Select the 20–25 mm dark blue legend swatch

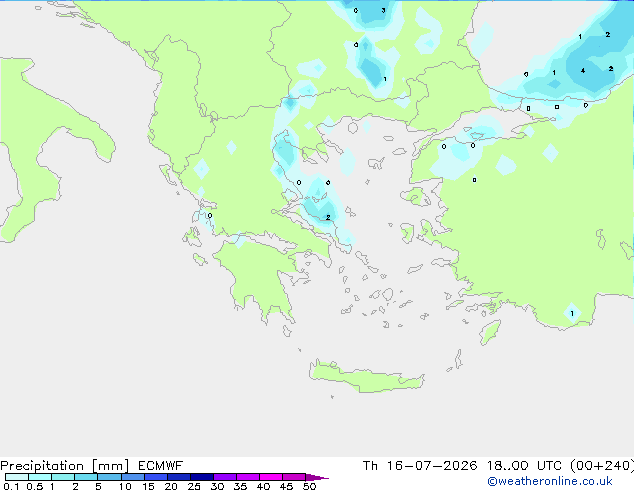coord(179,477)
